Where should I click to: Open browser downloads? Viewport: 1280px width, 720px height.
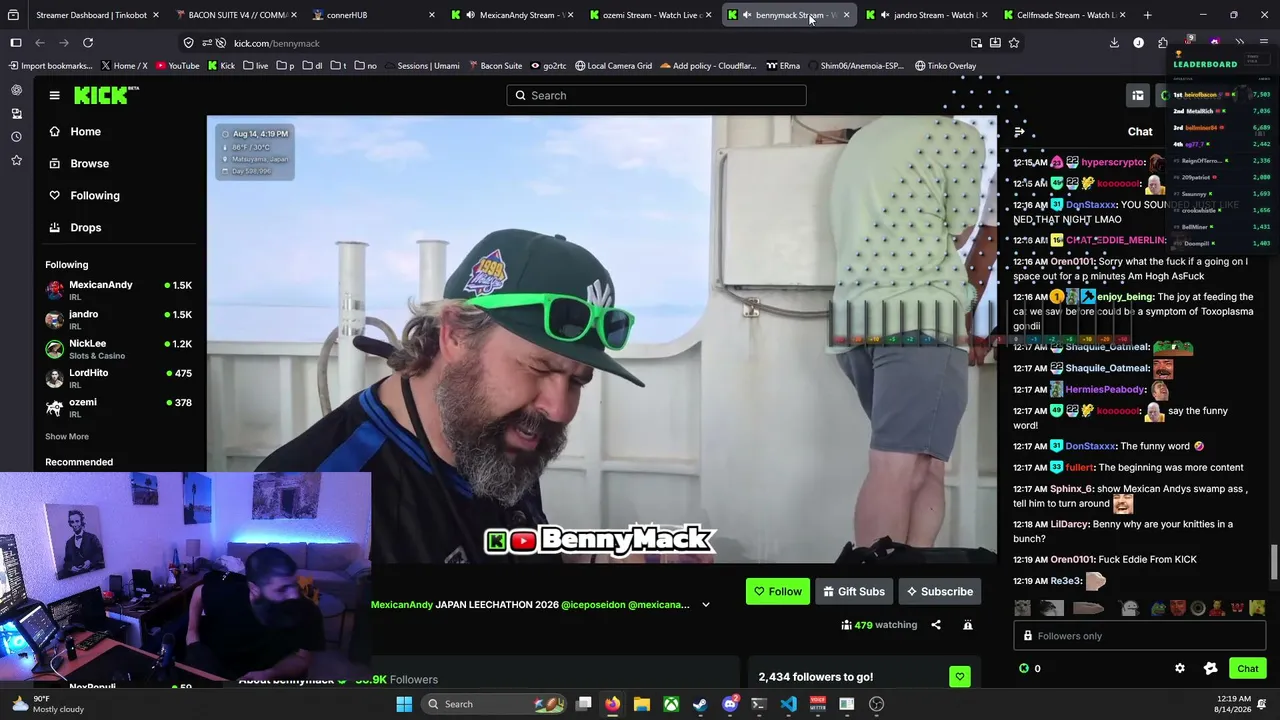(x=1114, y=43)
